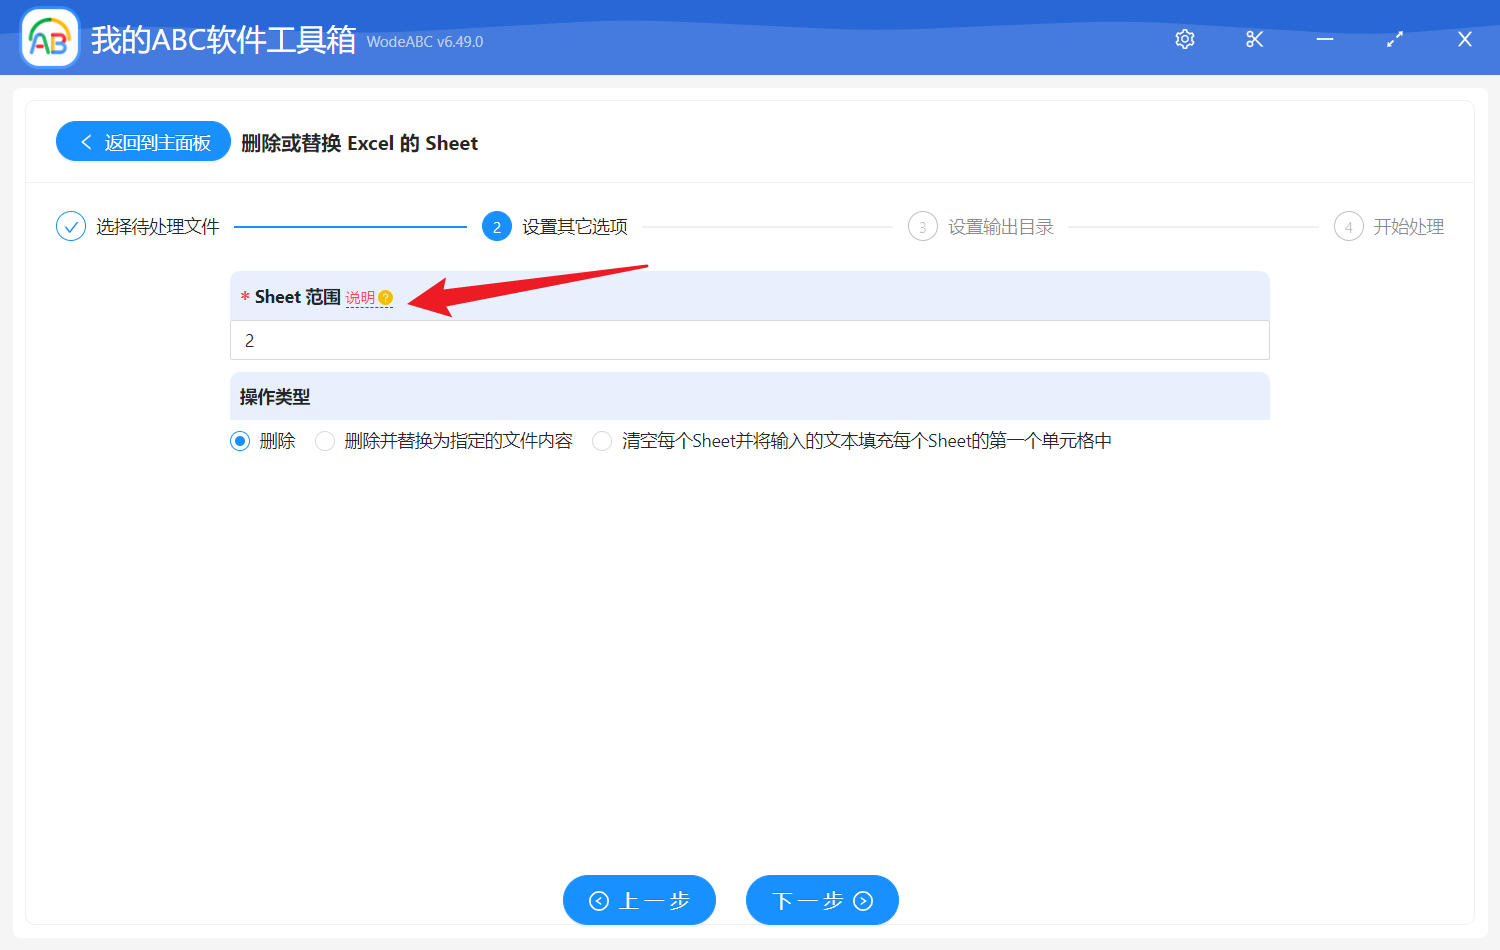
Task: Click the scissors icon in title bar
Action: (1255, 39)
